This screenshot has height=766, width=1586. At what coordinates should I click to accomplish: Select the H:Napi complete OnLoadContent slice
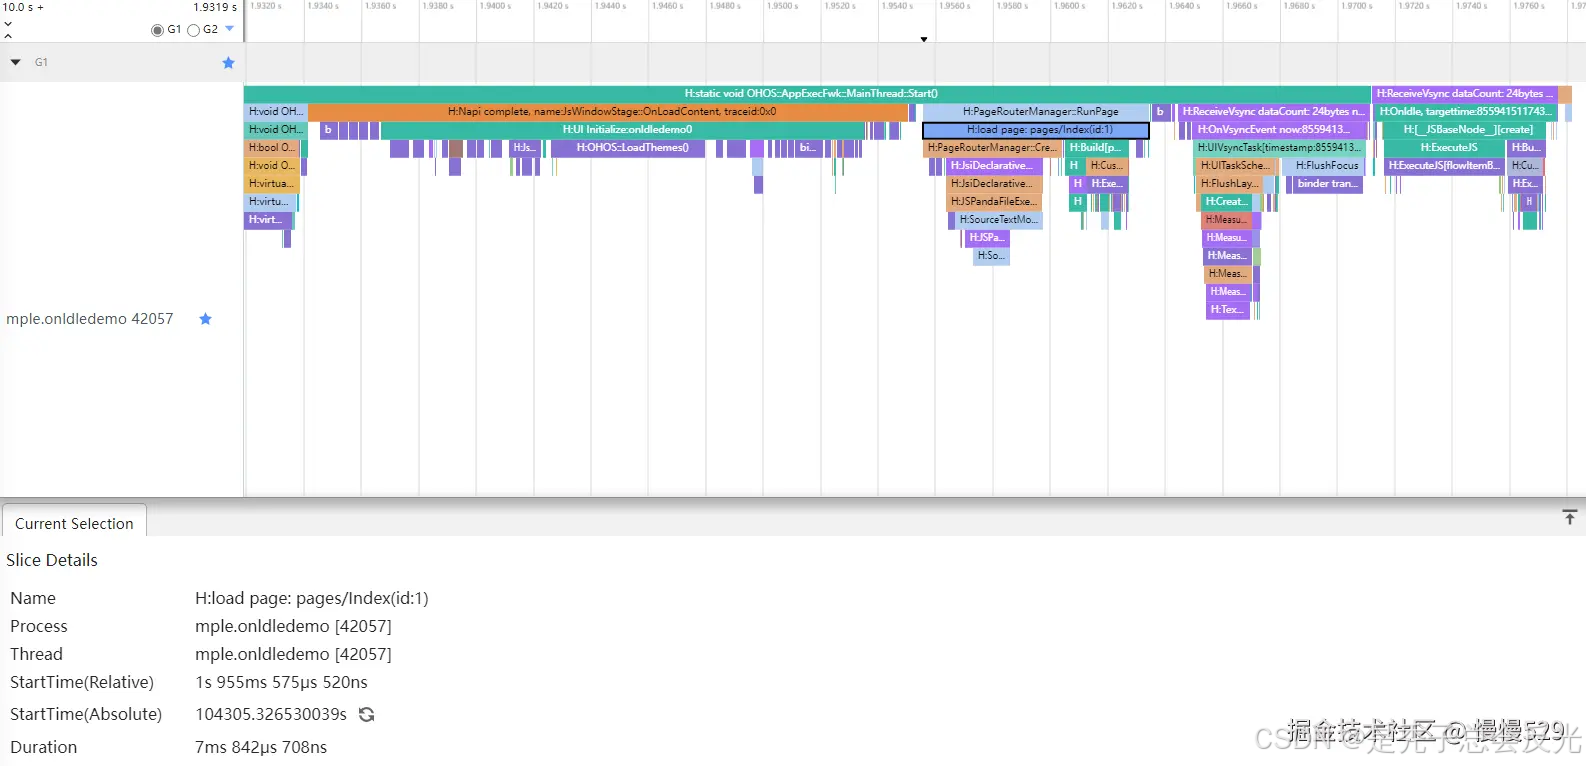608,112
